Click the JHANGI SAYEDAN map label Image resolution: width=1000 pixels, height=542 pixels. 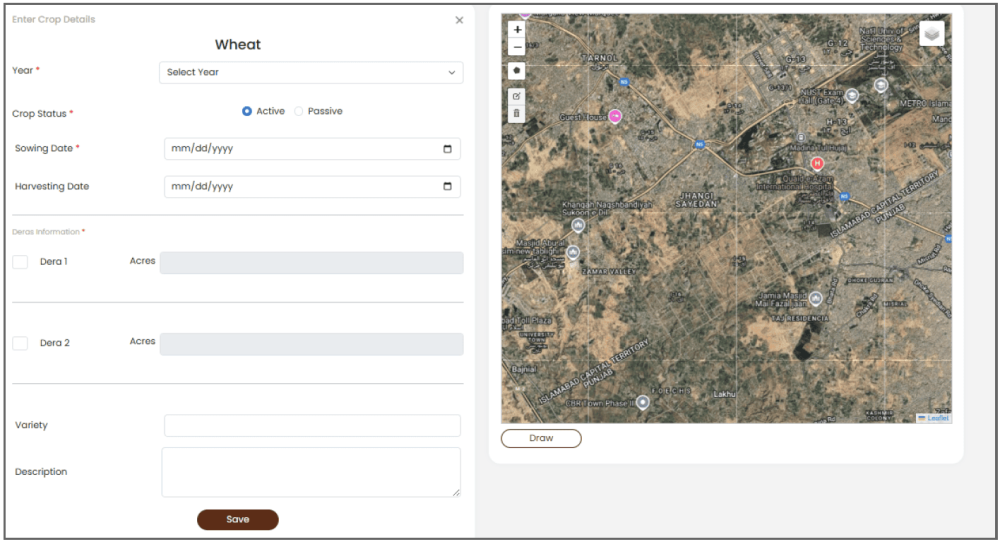696,200
